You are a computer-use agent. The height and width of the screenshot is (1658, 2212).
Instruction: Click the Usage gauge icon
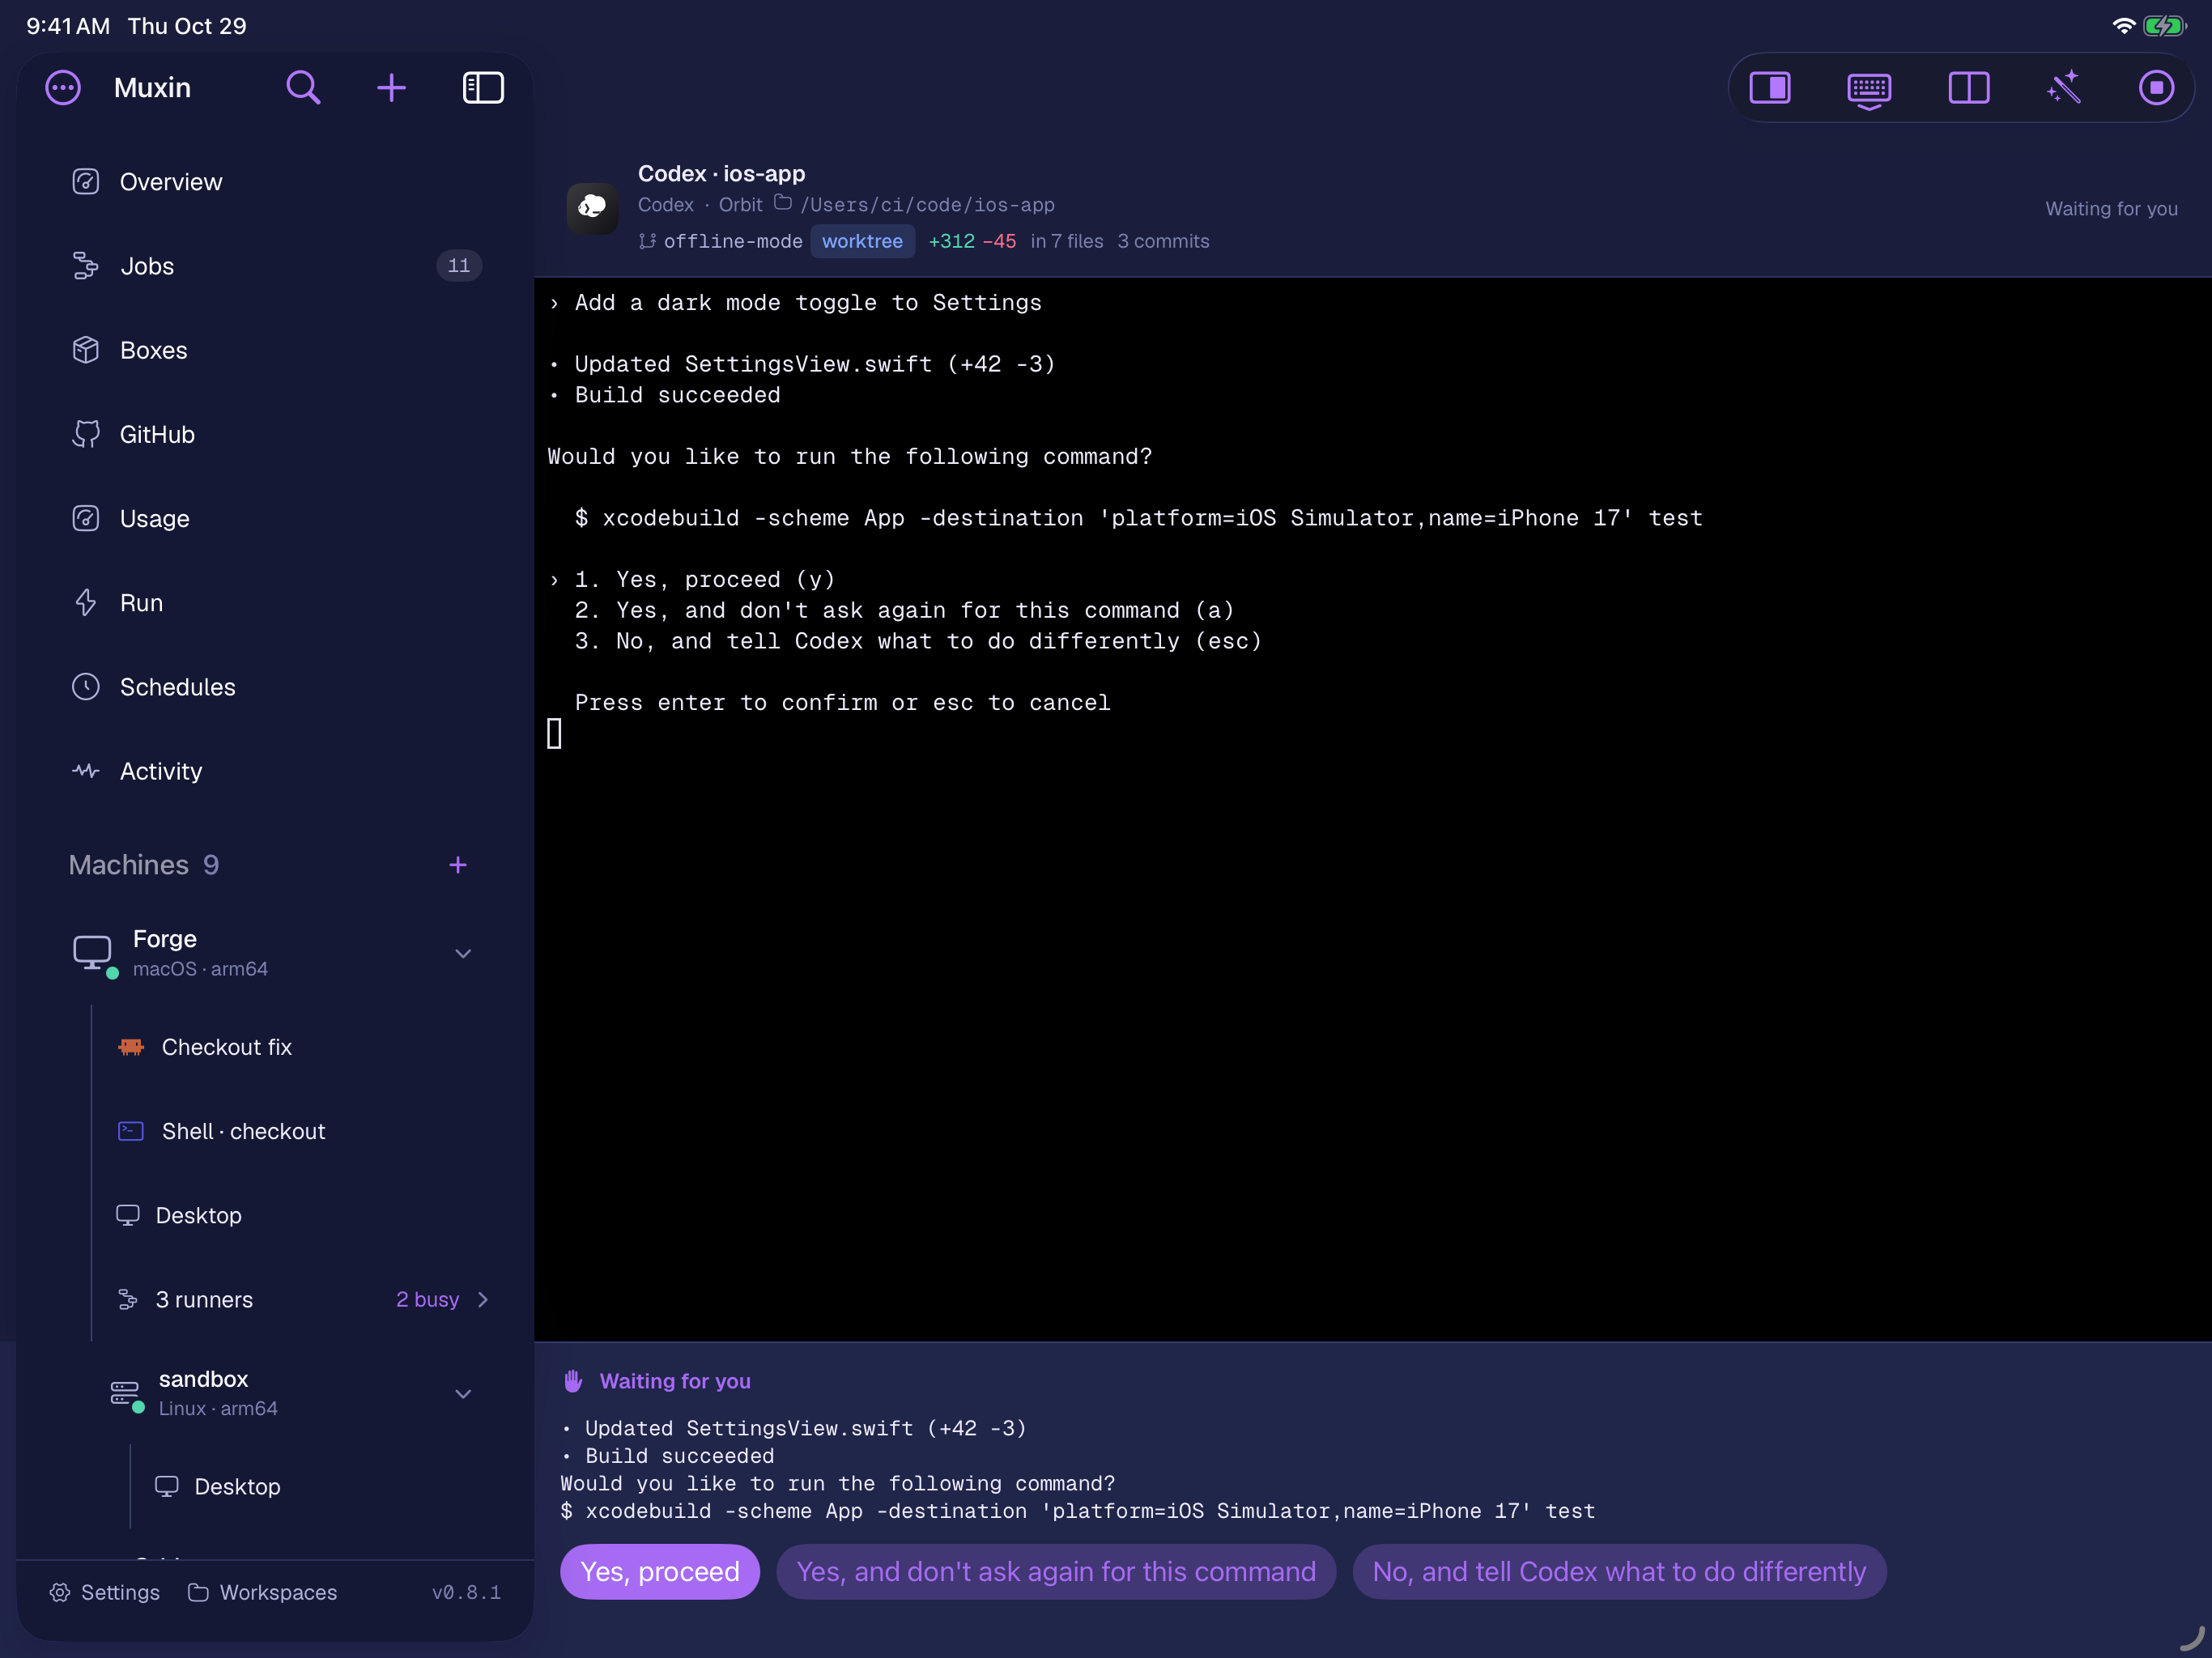pyautogui.click(x=86, y=518)
